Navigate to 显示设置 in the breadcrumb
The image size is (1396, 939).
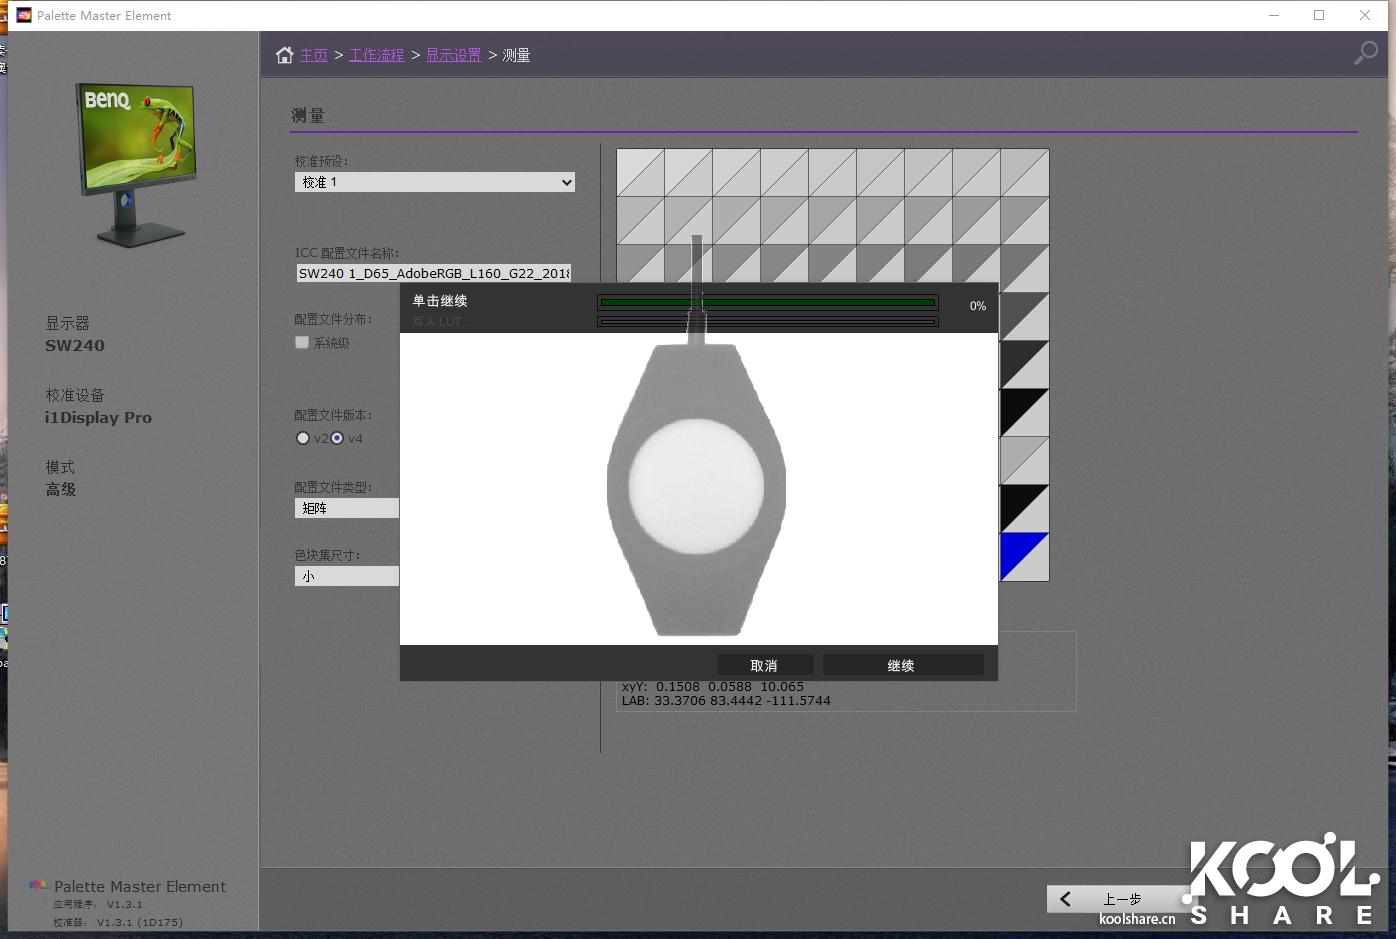[x=453, y=54]
